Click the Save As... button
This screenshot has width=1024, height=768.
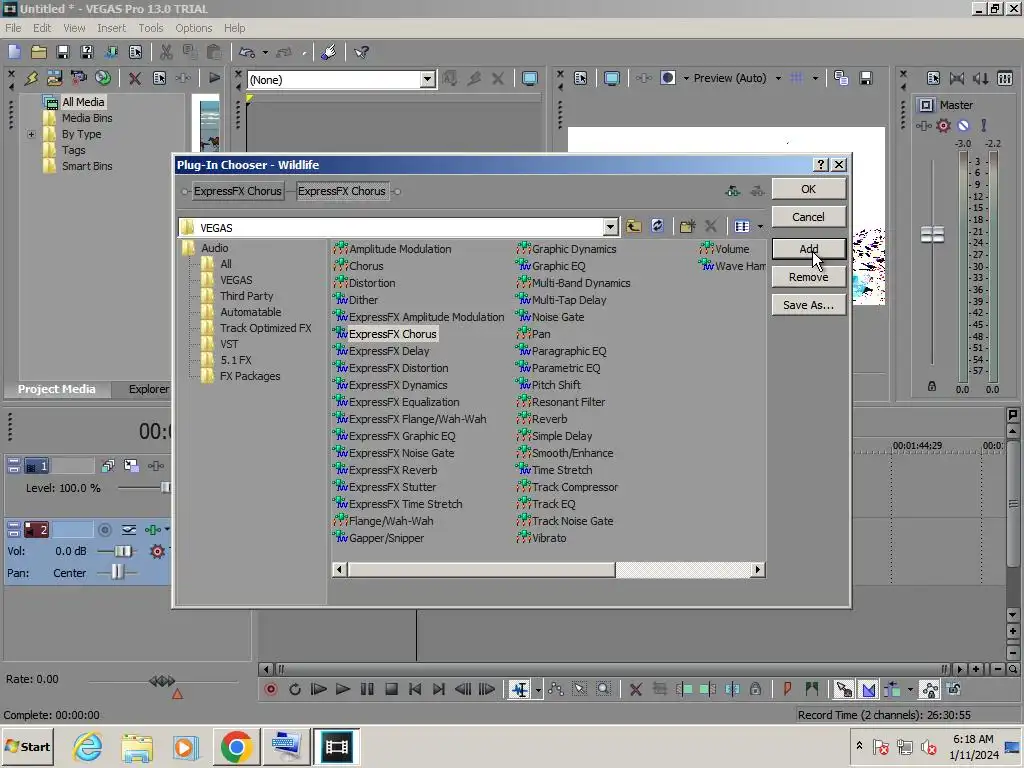[808, 305]
